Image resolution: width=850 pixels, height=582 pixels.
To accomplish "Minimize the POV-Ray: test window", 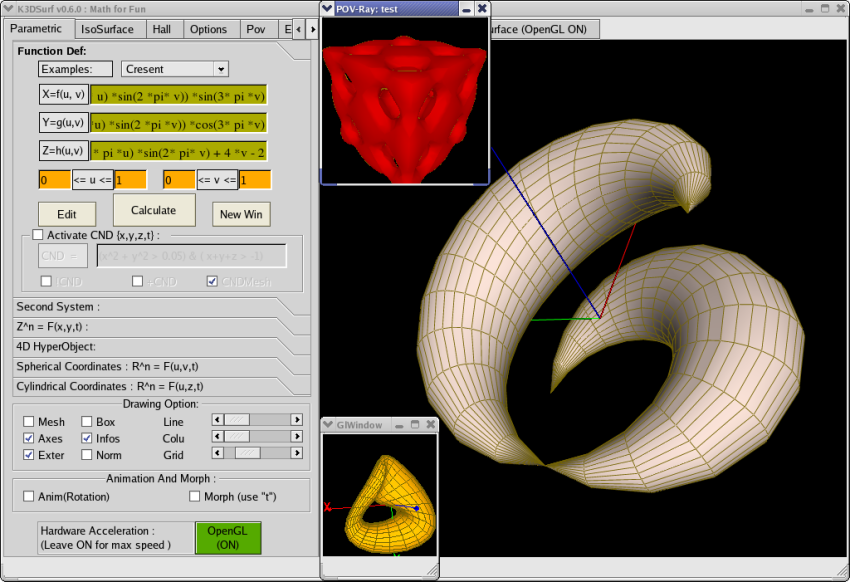I will [467, 8].
